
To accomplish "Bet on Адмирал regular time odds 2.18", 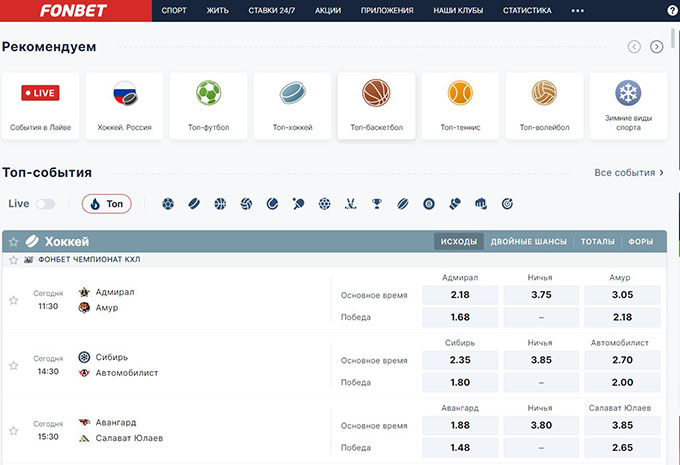I will 460,295.
